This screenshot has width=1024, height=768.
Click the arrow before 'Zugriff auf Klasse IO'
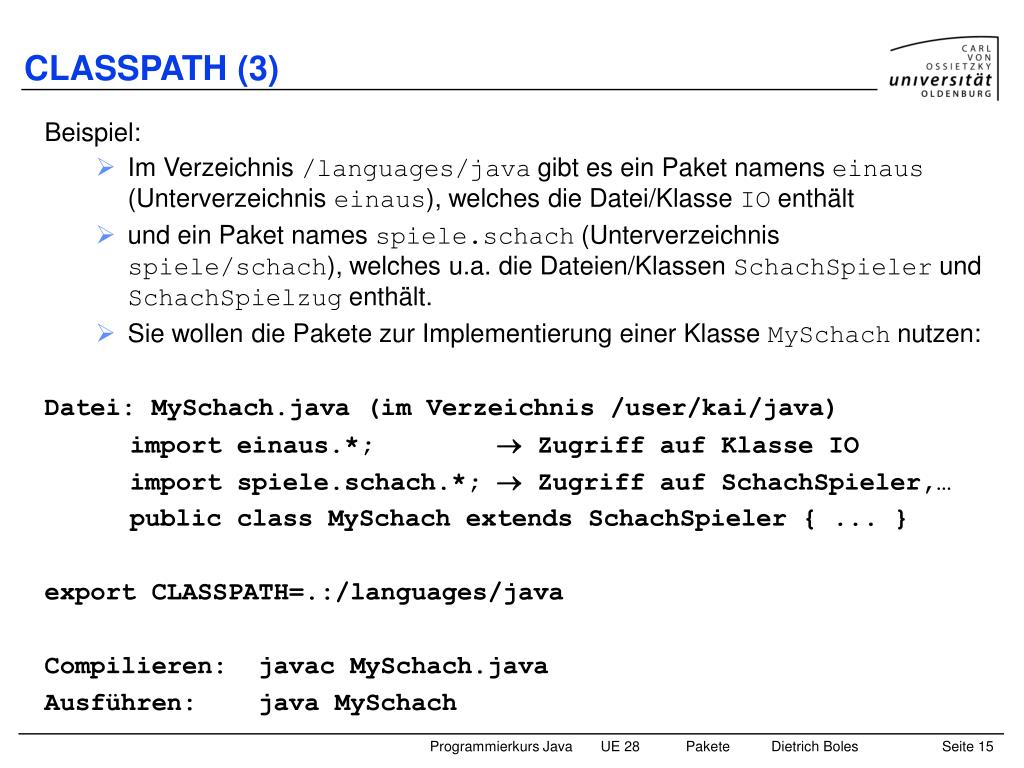point(509,447)
